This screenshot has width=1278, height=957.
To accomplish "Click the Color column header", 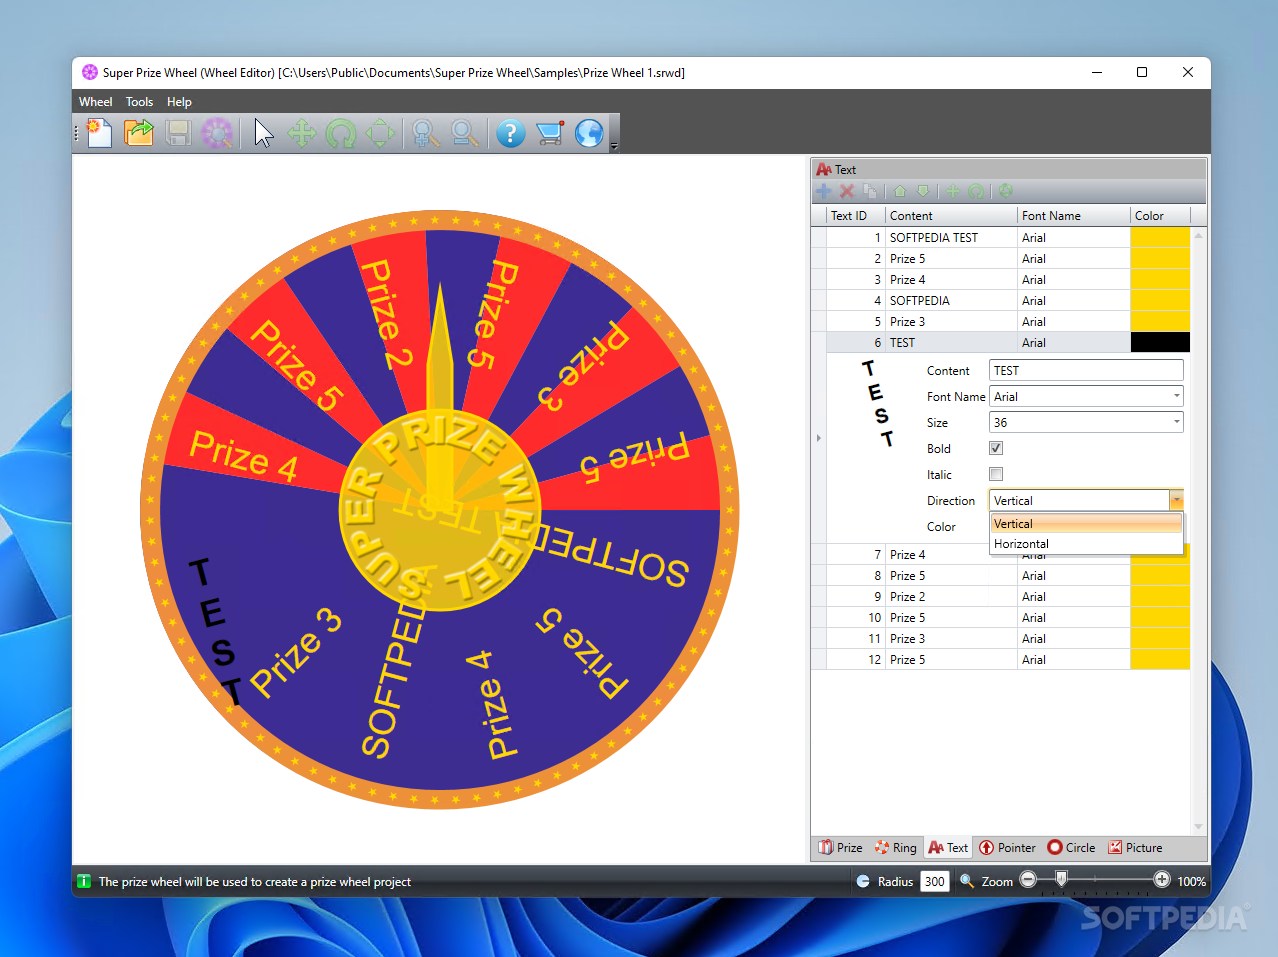I will point(1161,215).
